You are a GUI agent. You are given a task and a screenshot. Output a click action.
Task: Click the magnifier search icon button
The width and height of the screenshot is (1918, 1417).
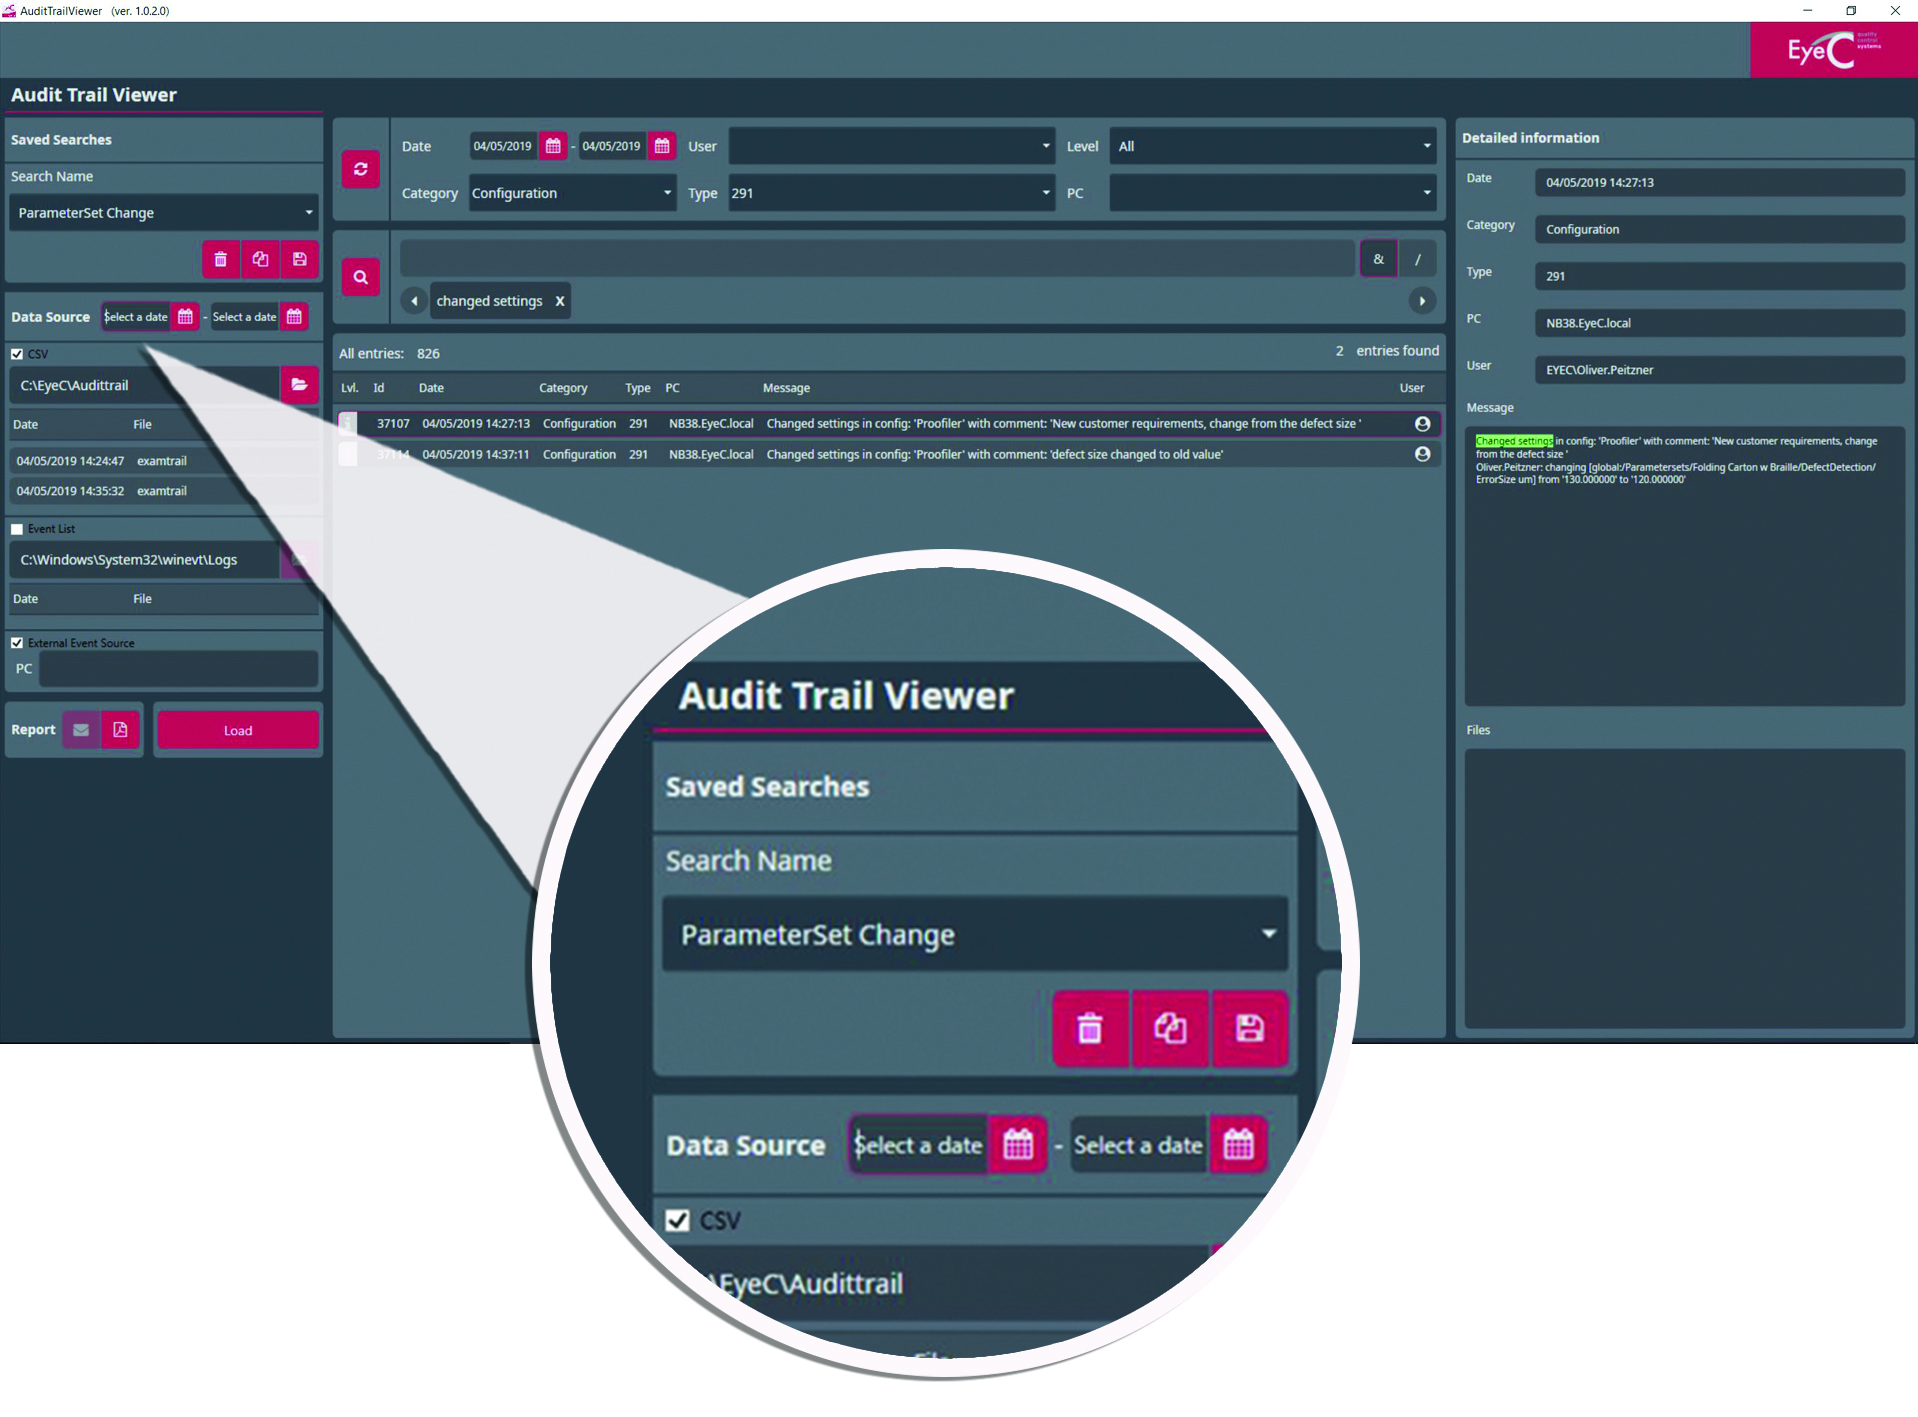coord(360,277)
